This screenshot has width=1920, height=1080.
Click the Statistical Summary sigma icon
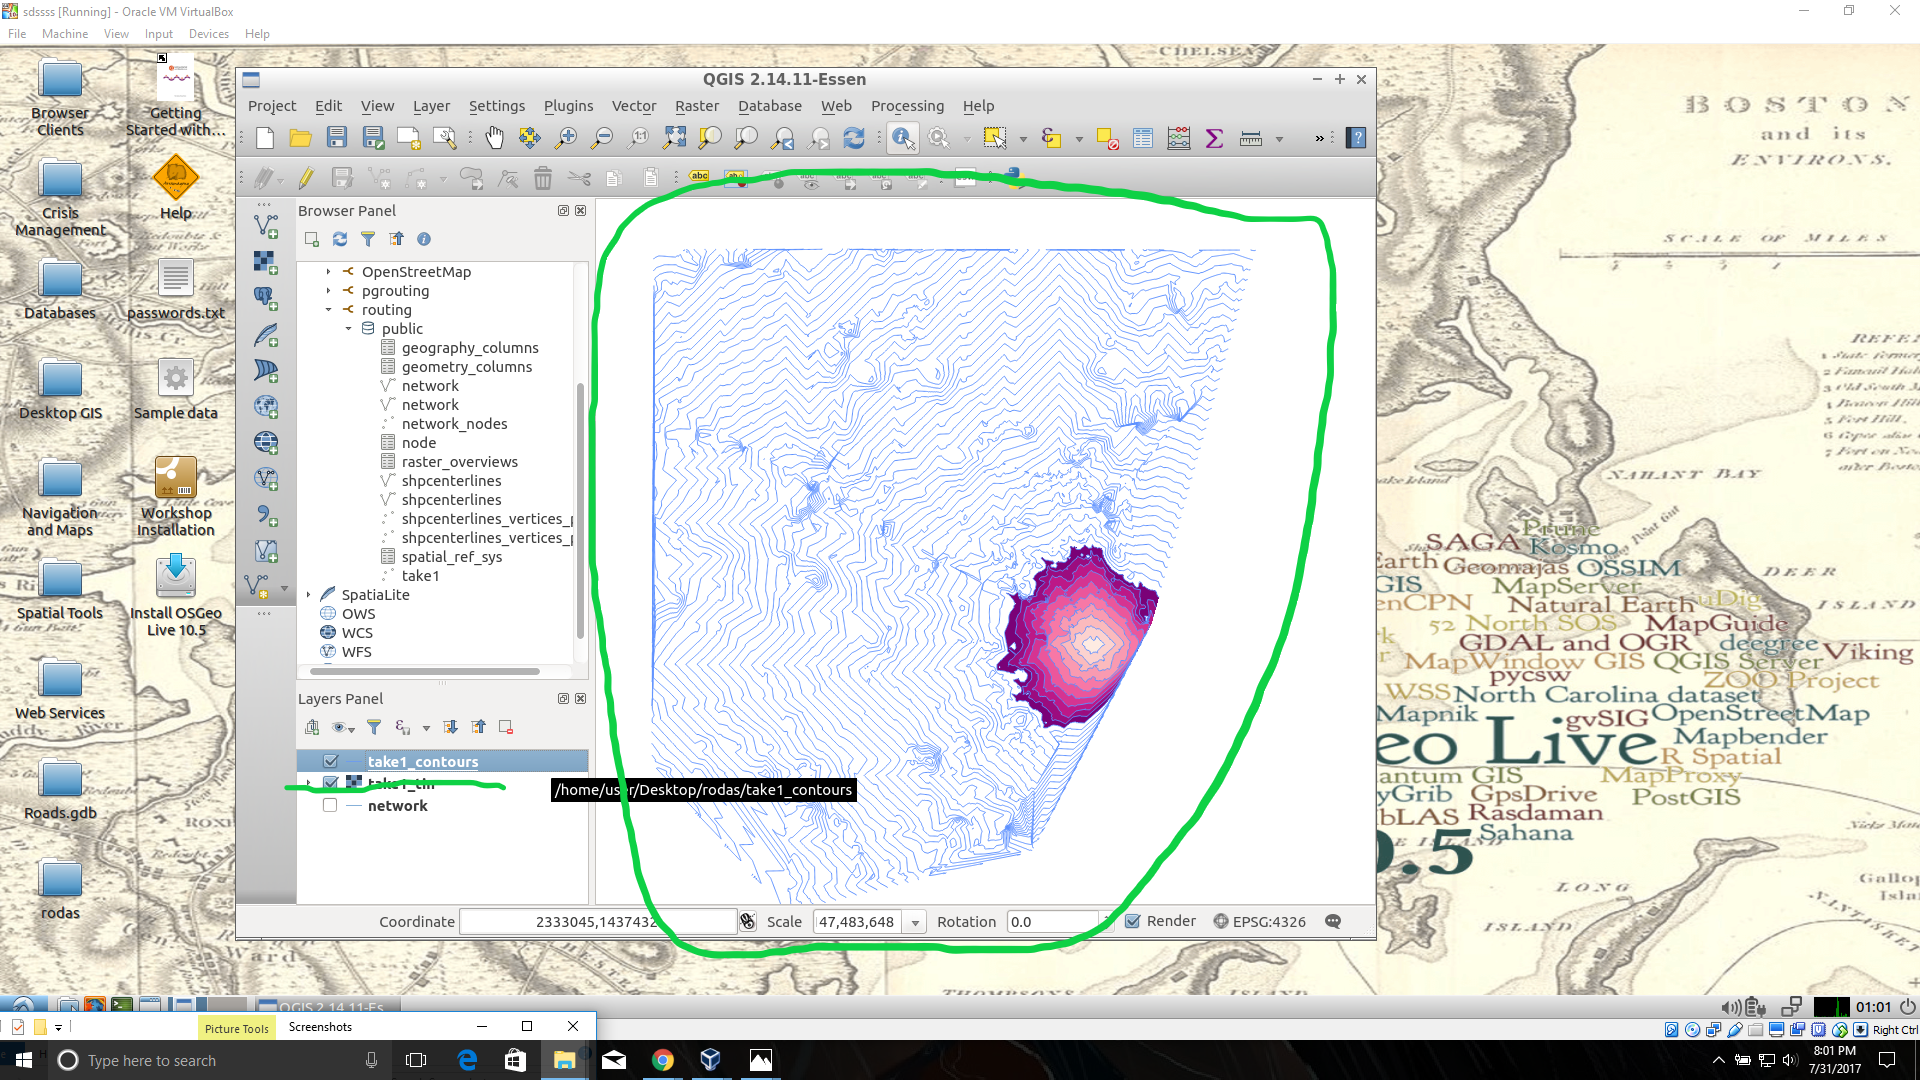pyautogui.click(x=1215, y=138)
